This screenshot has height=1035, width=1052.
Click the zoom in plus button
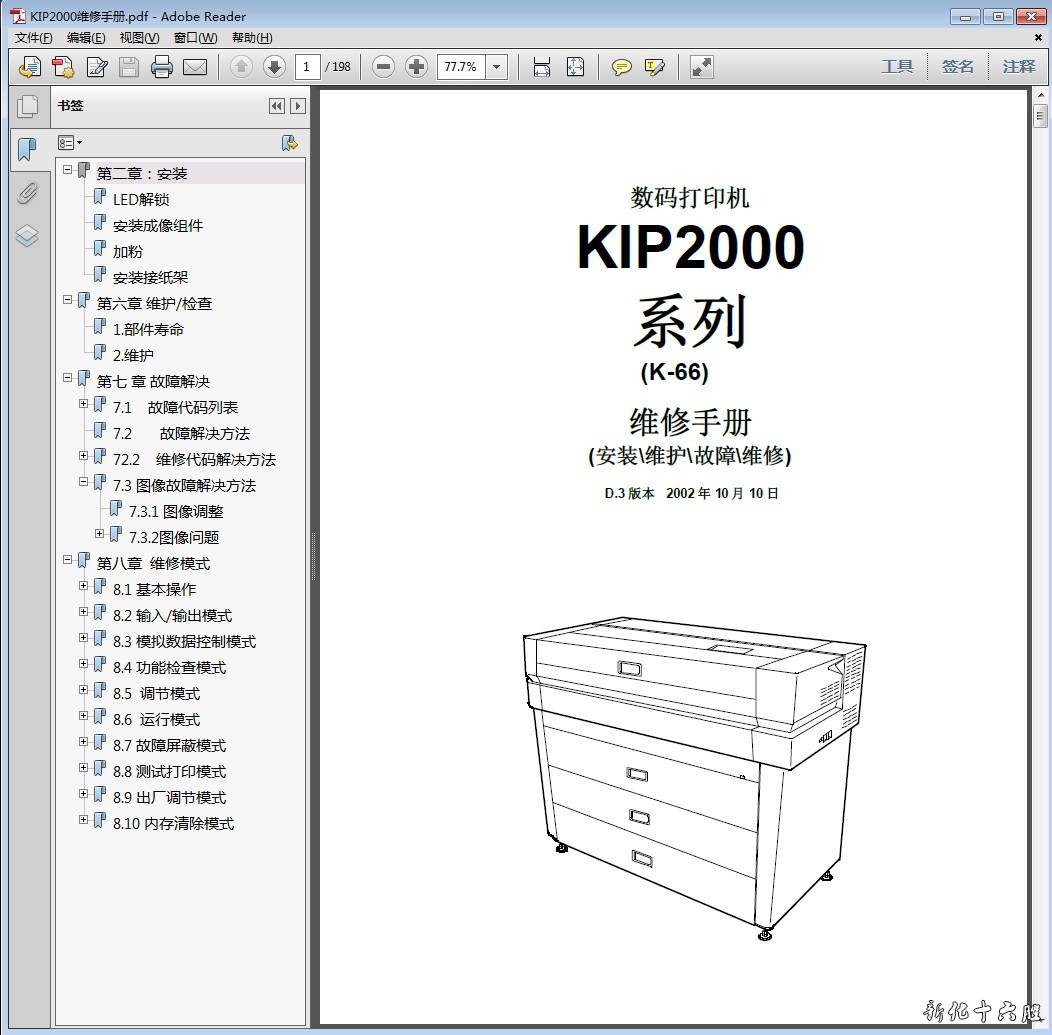tap(416, 66)
